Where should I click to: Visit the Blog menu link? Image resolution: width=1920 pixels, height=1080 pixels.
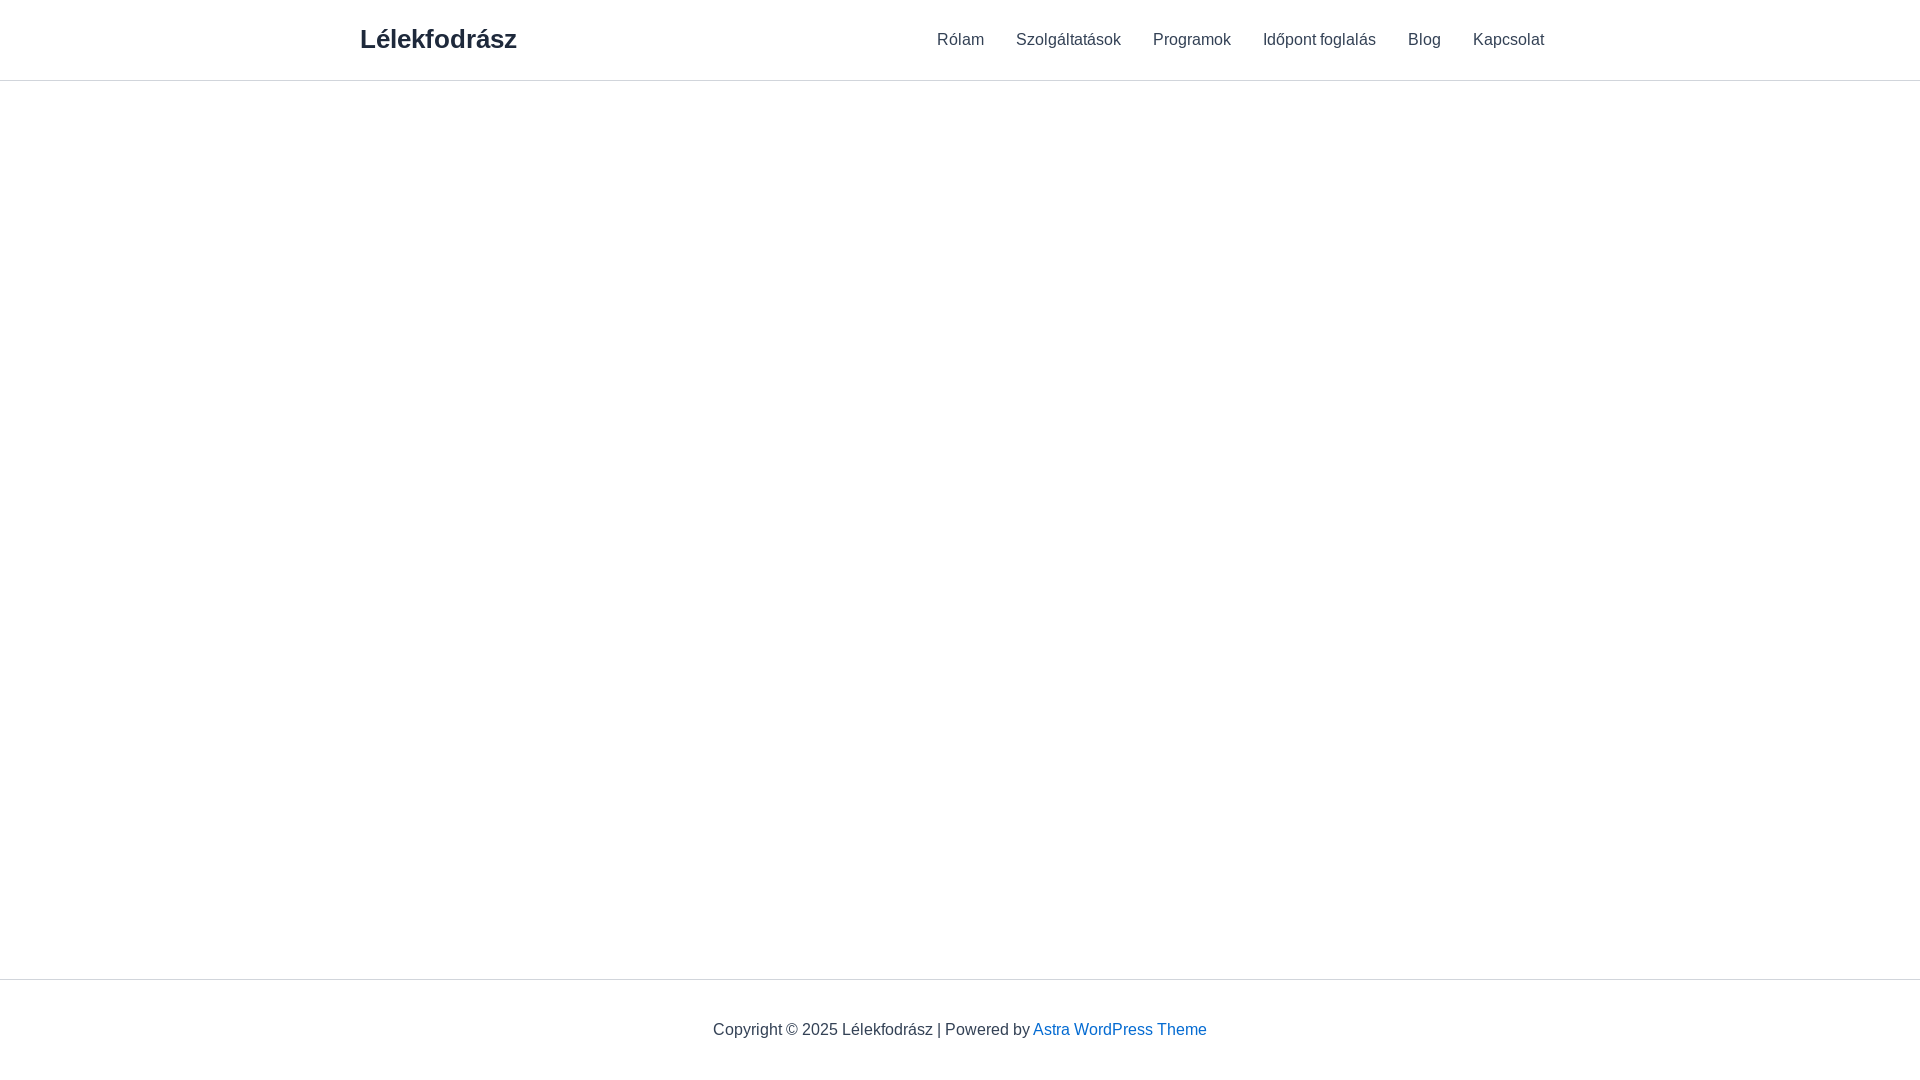(x=1424, y=40)
